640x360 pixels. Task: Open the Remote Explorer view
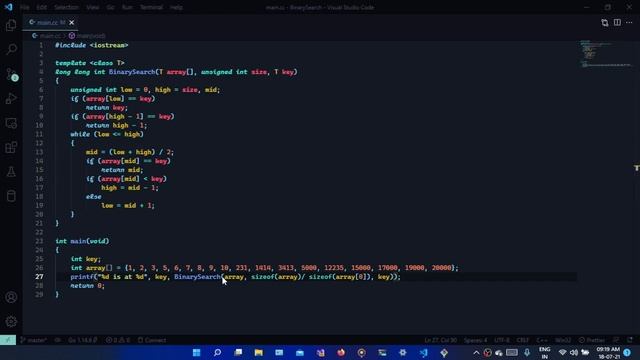tap(11, 123)
